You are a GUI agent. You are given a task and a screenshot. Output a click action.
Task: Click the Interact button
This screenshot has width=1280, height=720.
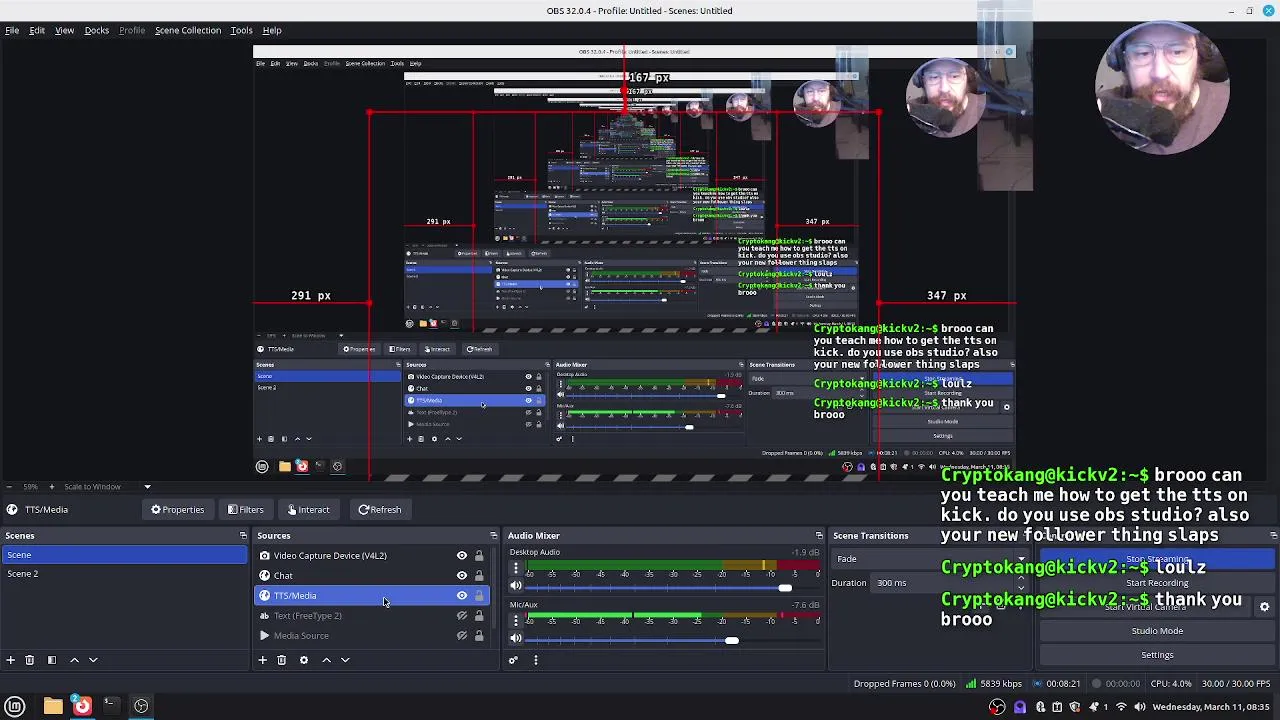click(x=308, y=510)
